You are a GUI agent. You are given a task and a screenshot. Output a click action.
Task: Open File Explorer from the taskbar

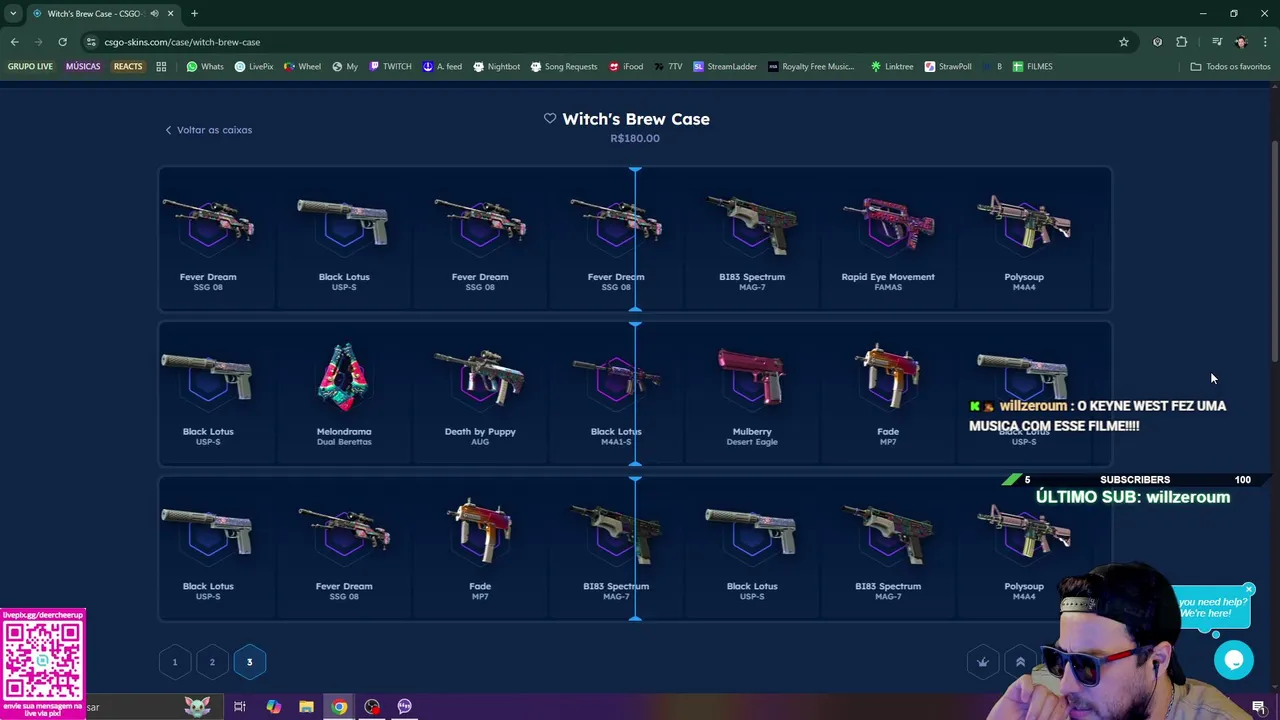click(306, 707)
